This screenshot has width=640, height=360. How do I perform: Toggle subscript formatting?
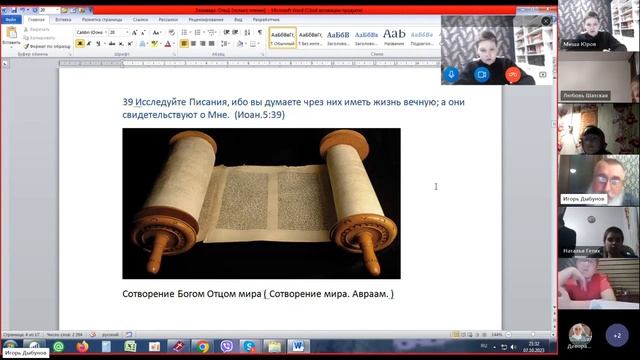[121, 43]
